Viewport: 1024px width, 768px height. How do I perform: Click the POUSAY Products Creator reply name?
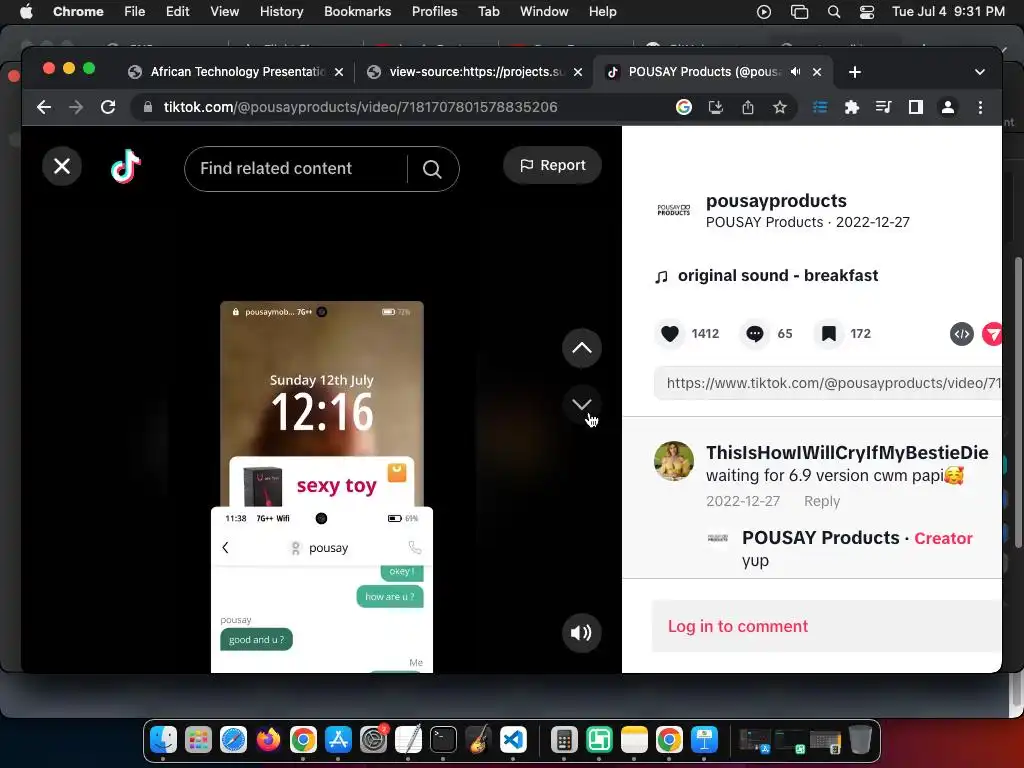pos(820,537)
